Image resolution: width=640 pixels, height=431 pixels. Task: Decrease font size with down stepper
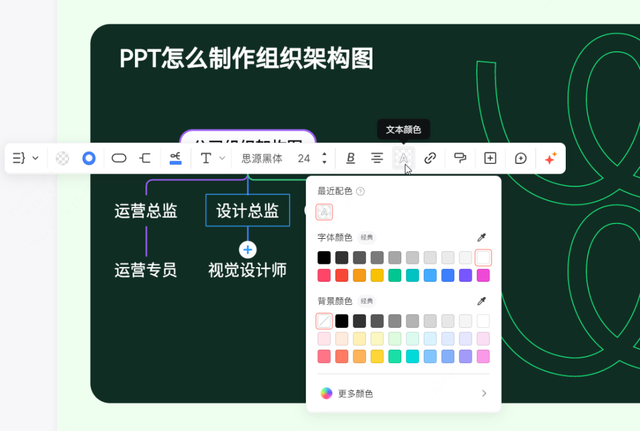point(324,162)
